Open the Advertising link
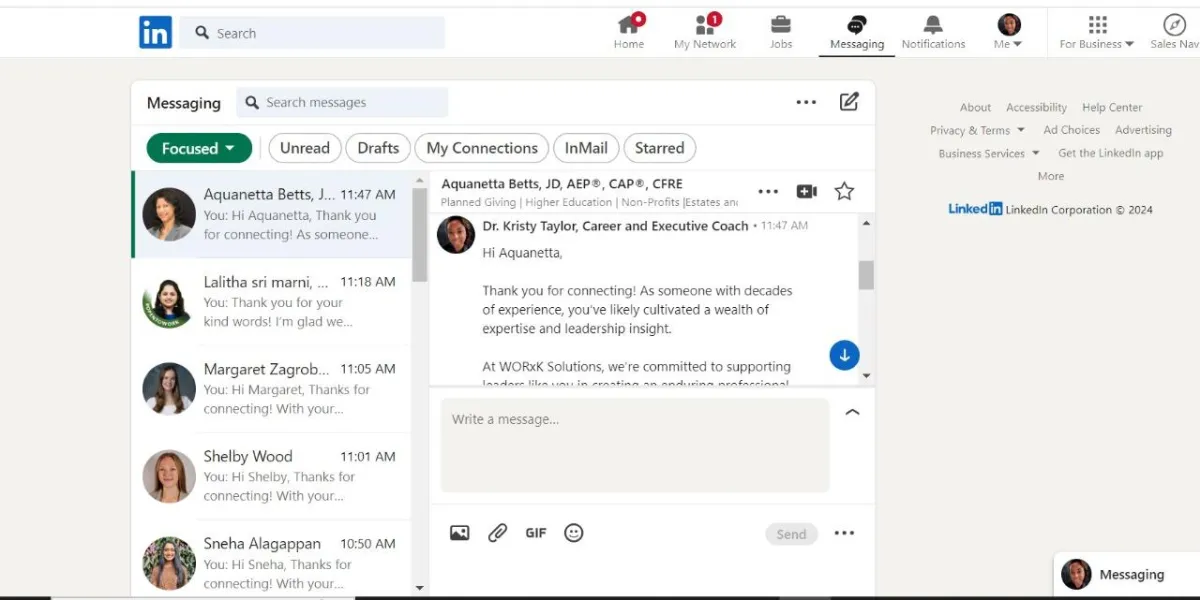The height and width of the screenshot is (600, 1200). [1143, 130]
